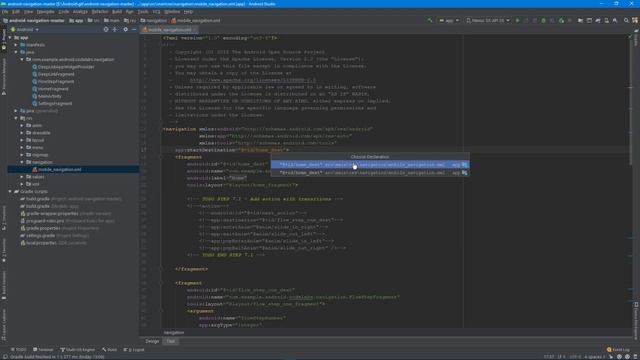Open the VCS menu
The image size is (640, 360).
coord(156,12)
